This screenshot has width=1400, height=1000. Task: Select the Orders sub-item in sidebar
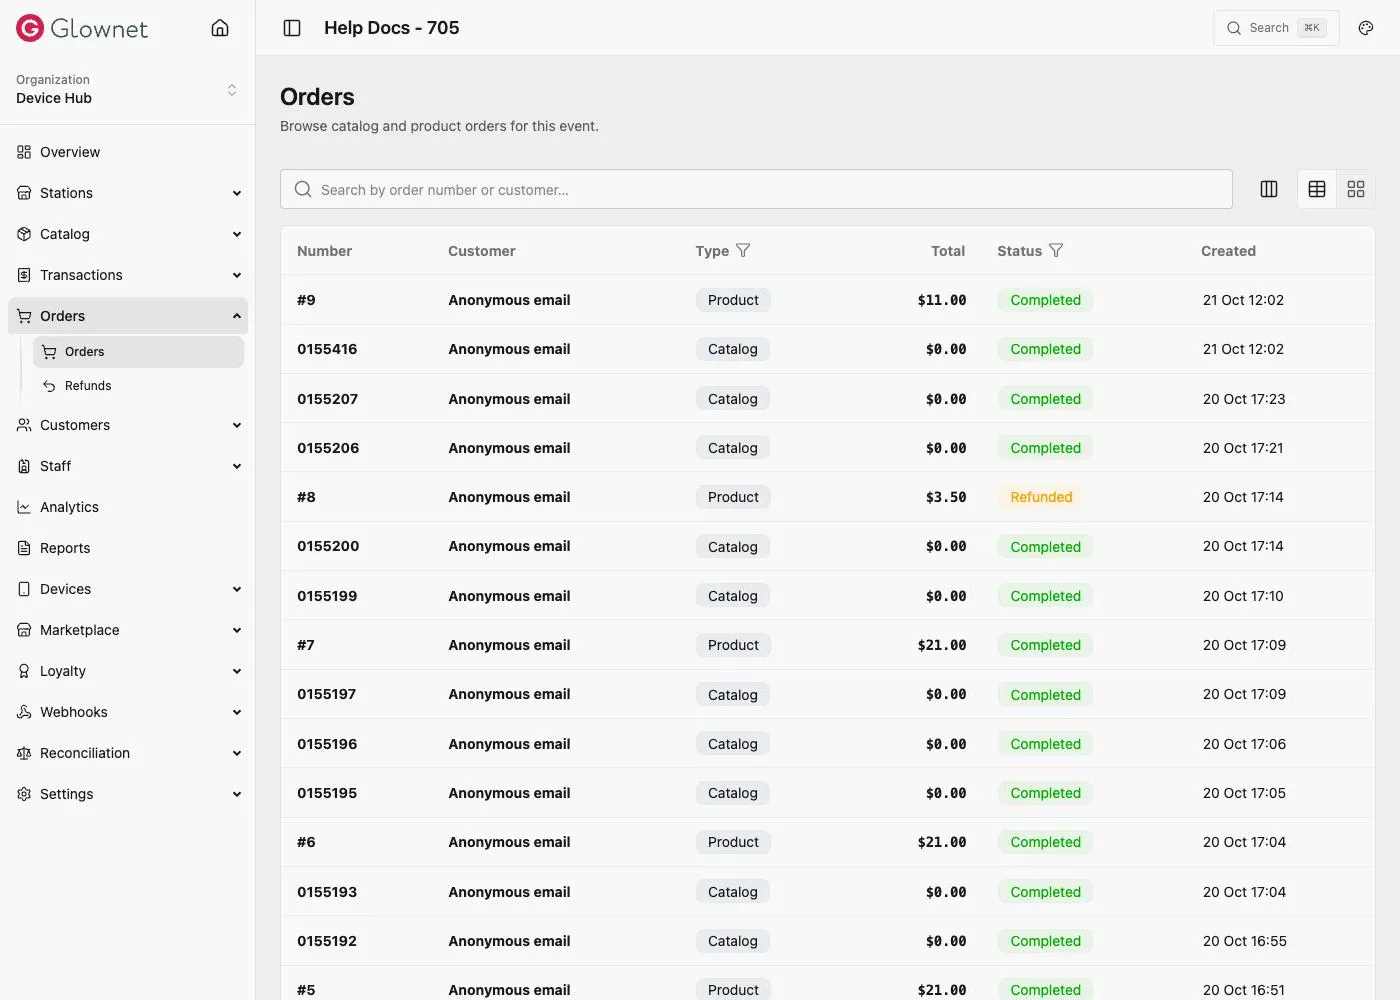pos(138,352)
